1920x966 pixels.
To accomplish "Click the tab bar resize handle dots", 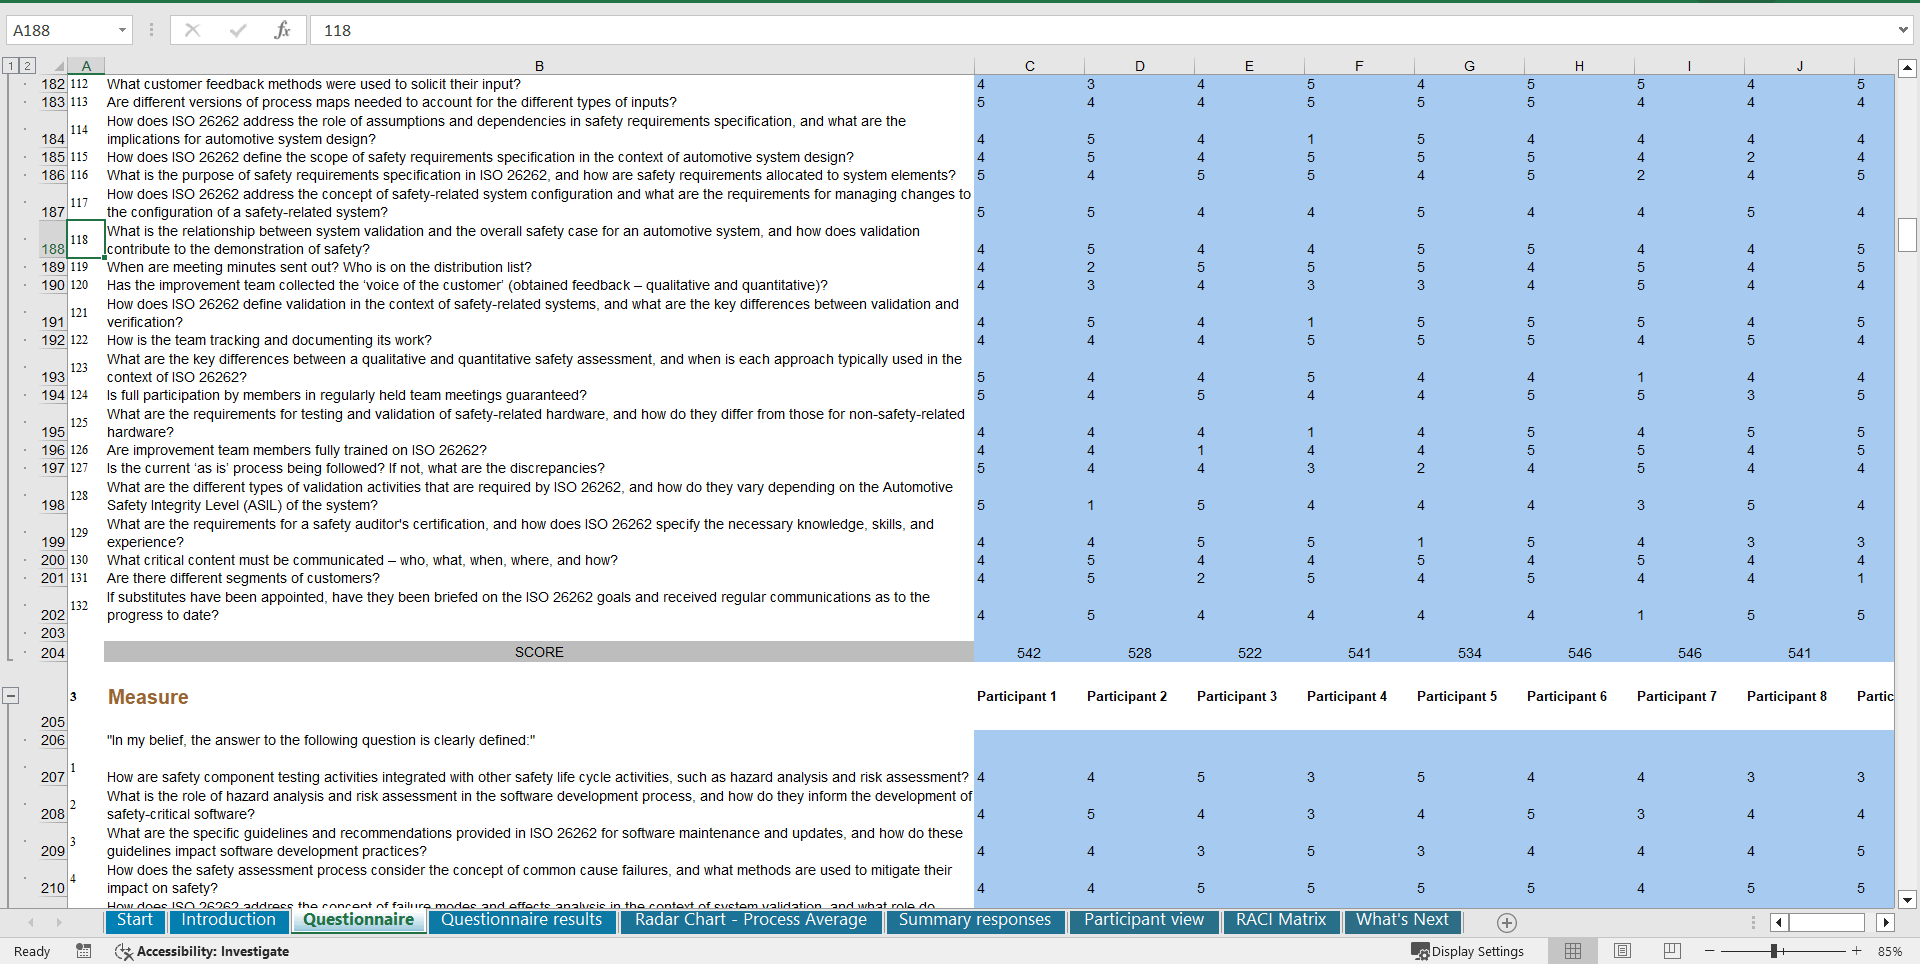I will pos(1753,922).
